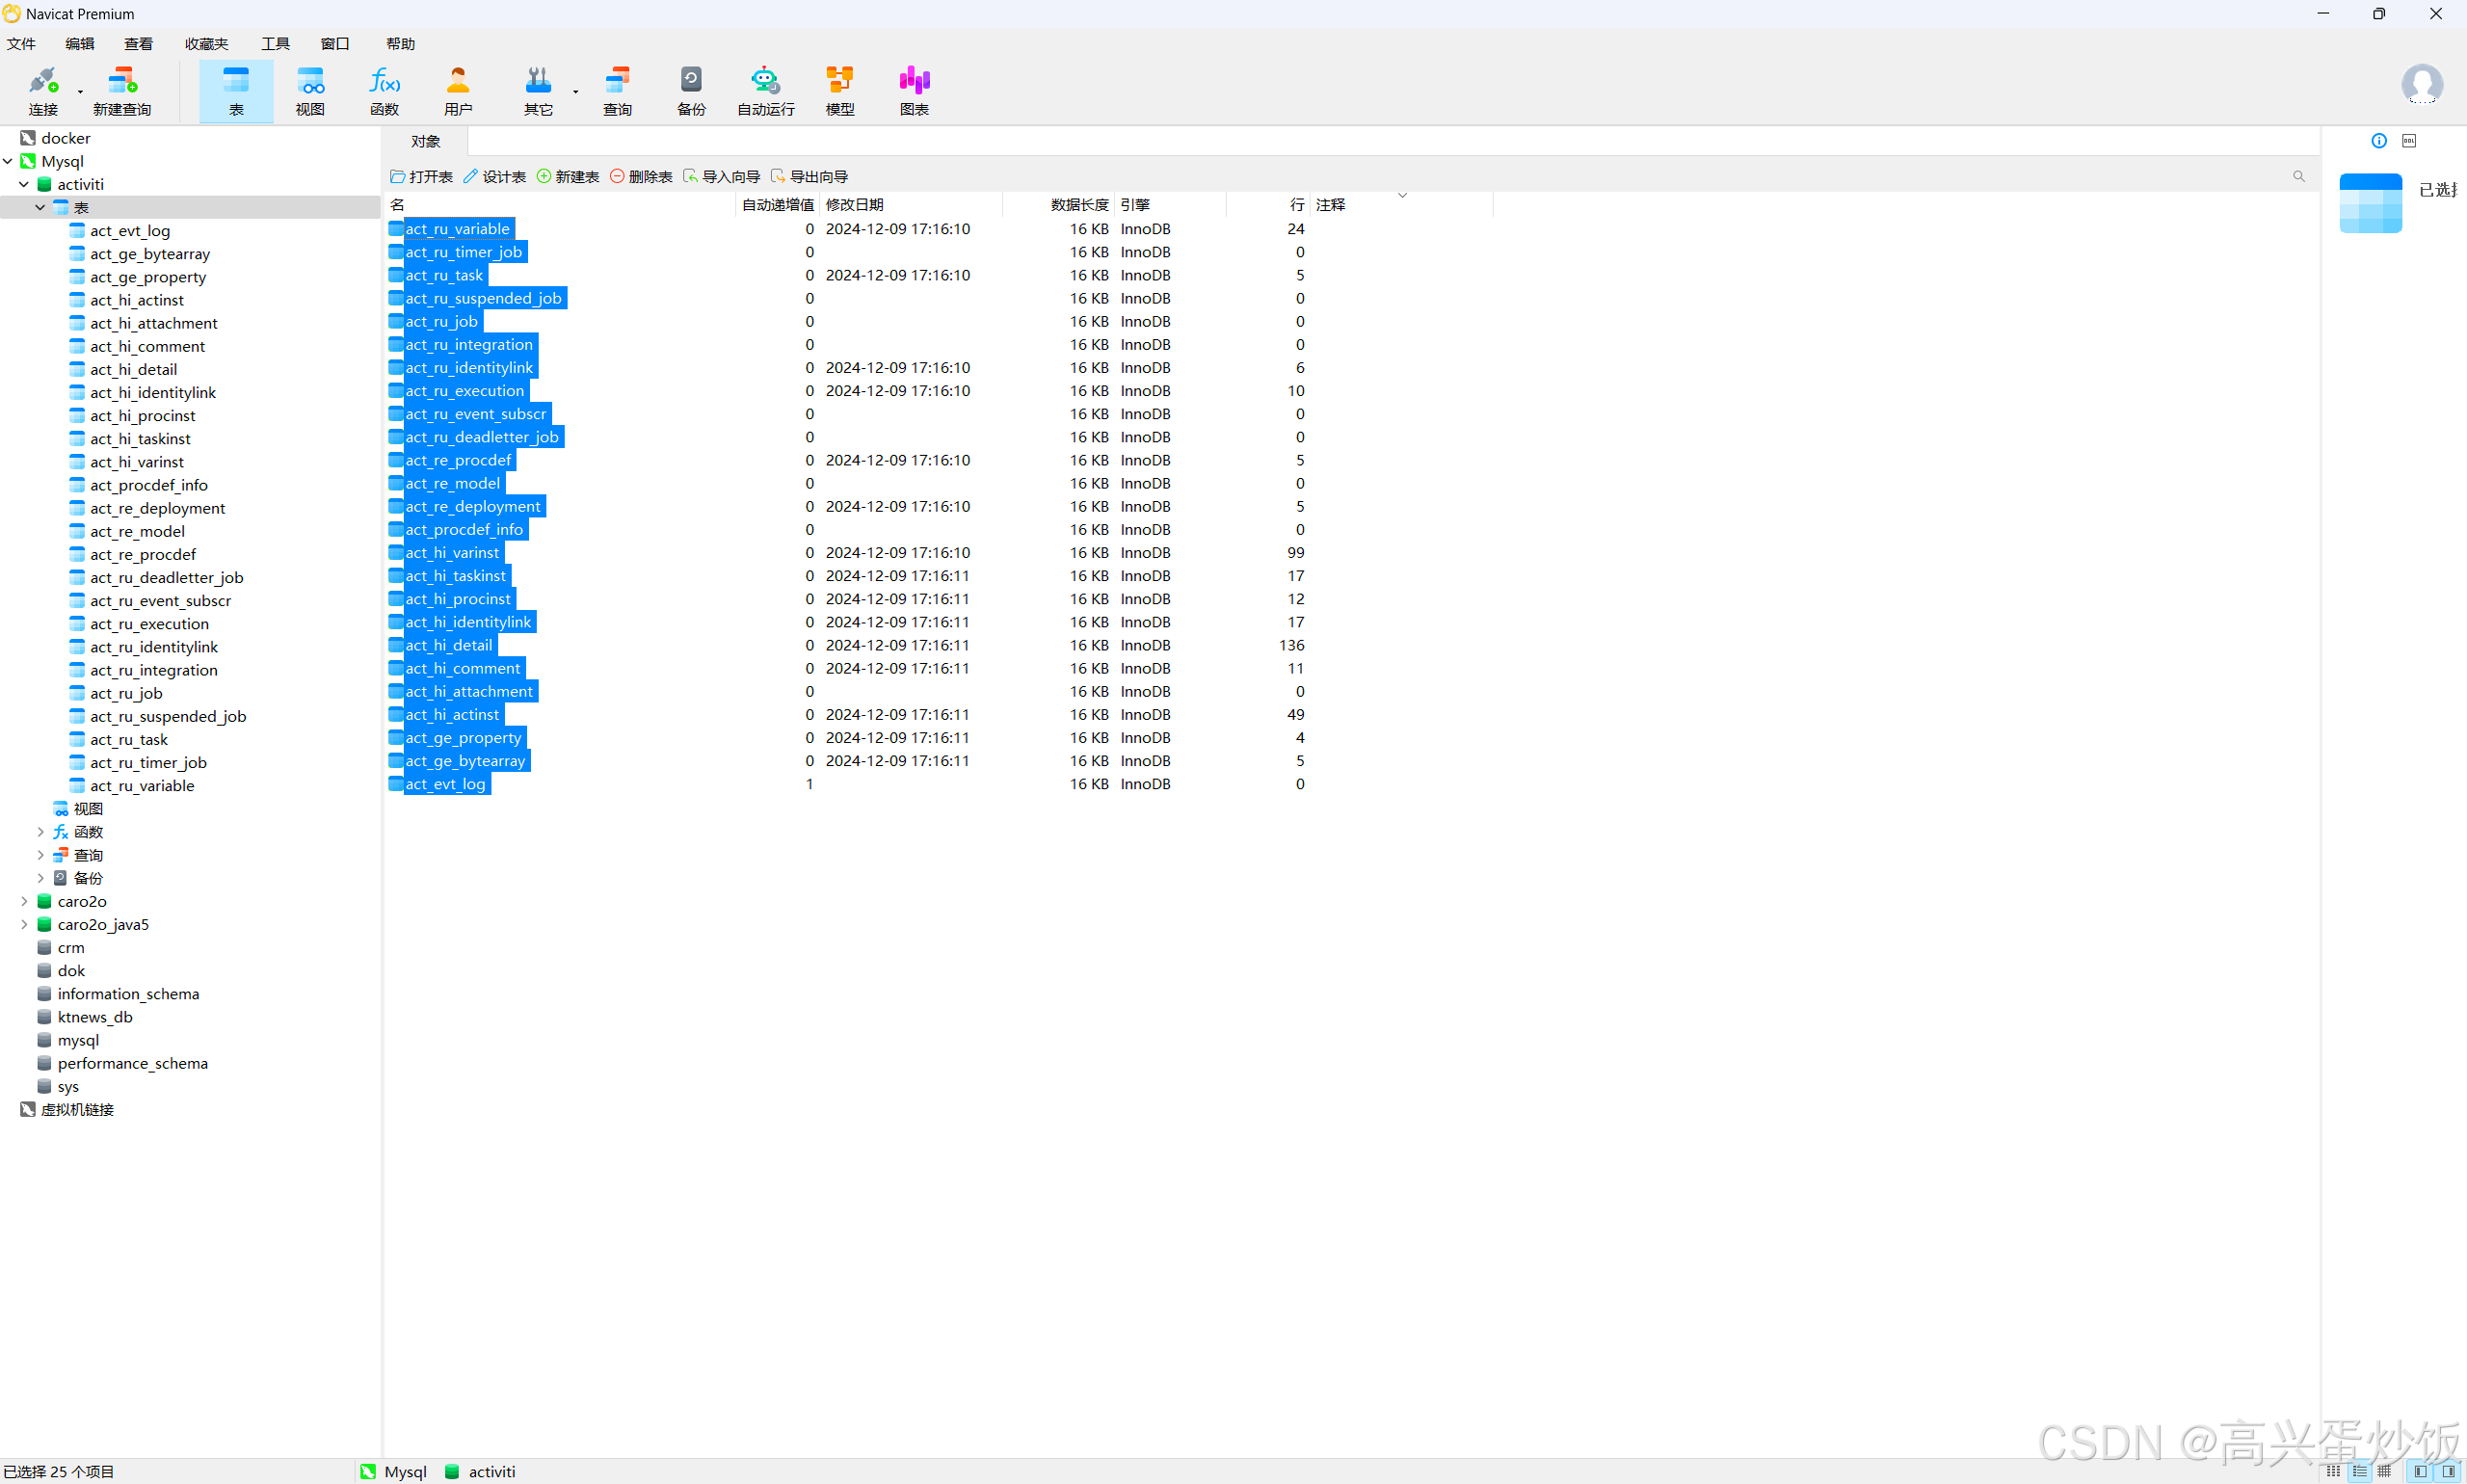Click the 删除表 delete table button
The image size is (2467, 1484).
[641, 176]
